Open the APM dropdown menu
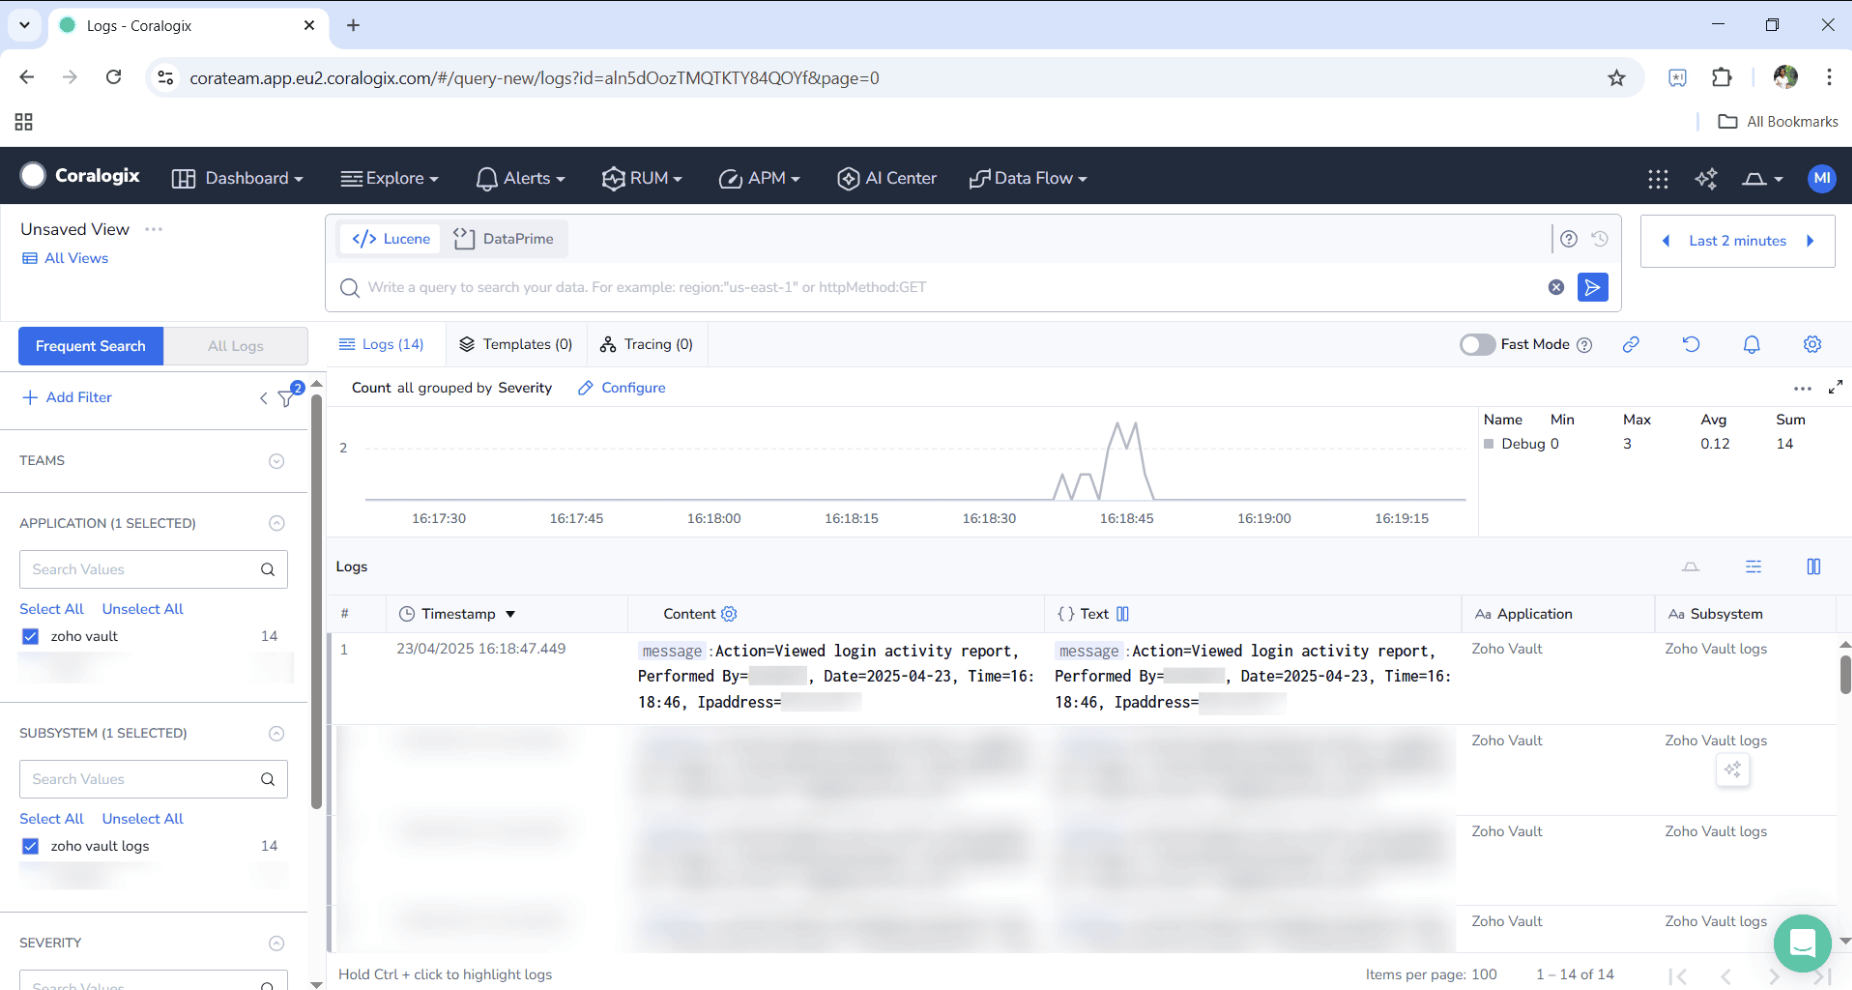 click(760, 178)
